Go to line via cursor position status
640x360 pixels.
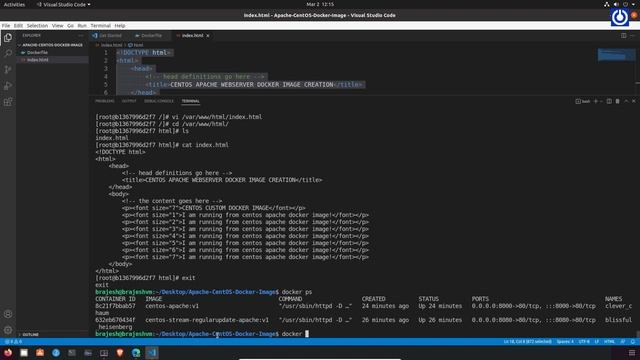(527, 342)
